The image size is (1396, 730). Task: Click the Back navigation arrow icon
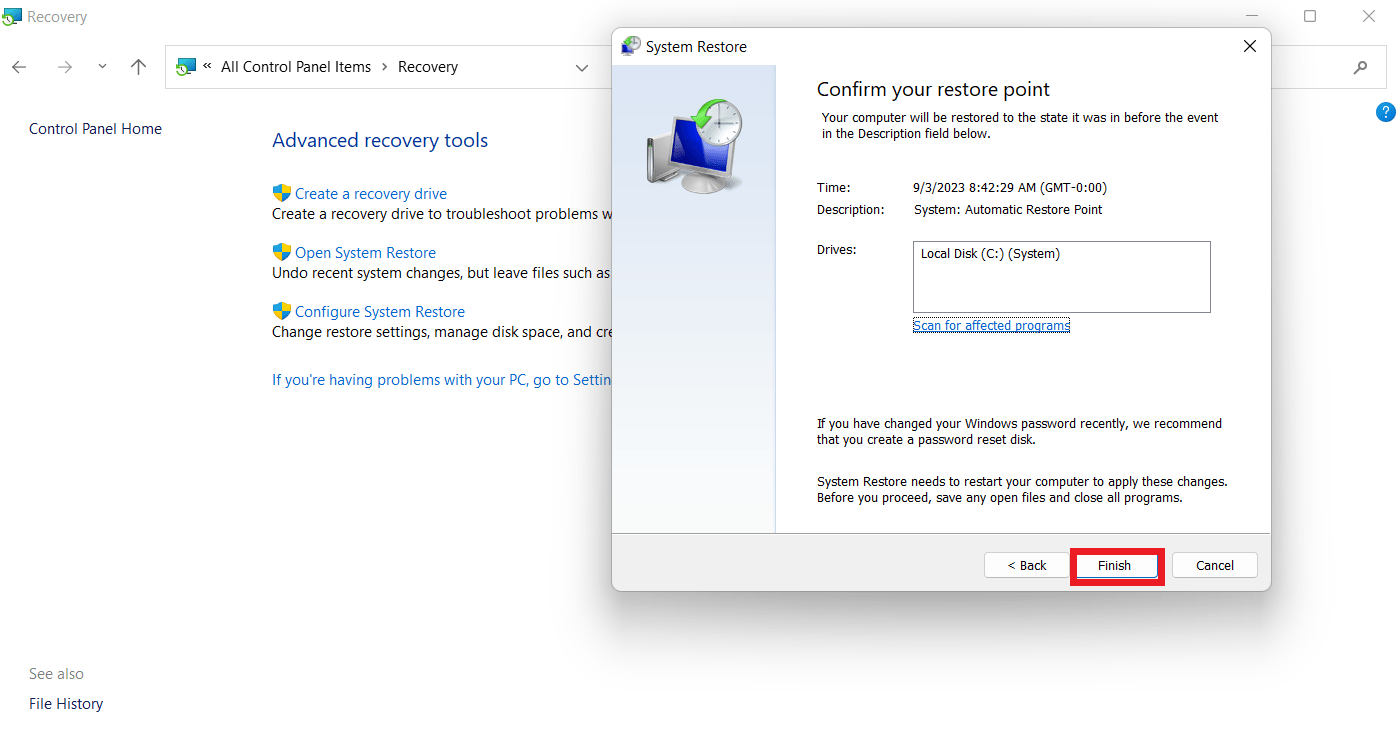[x=19, y=67]
